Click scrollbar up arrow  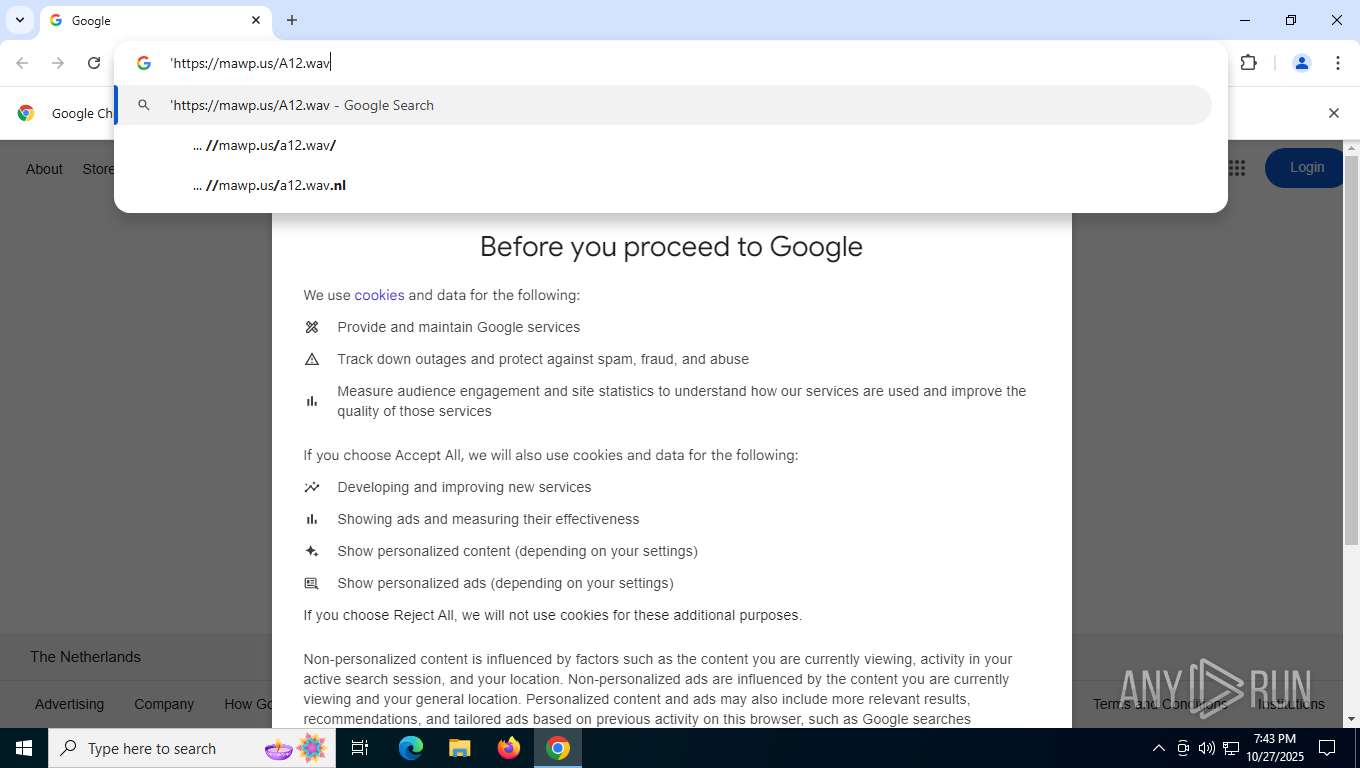click(x=1351, y=148)
